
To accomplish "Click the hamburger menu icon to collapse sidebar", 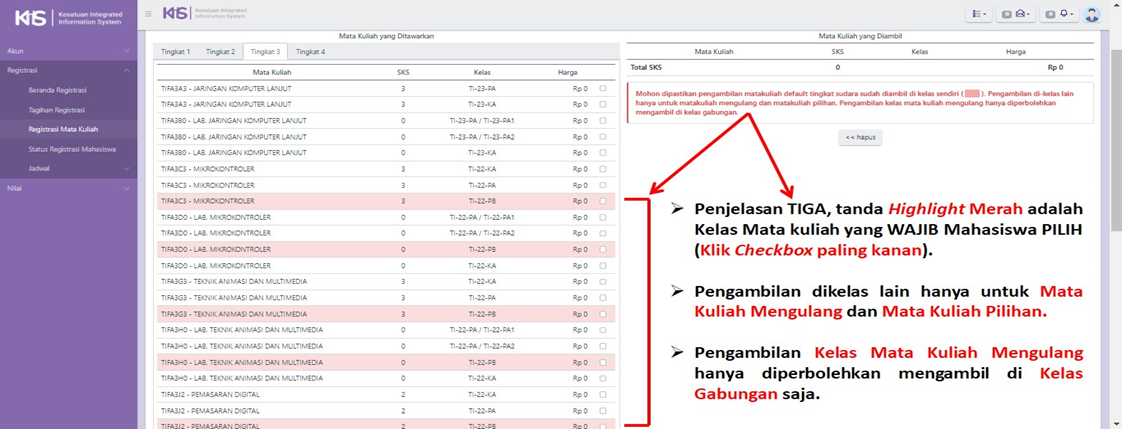I will [149, 13].
